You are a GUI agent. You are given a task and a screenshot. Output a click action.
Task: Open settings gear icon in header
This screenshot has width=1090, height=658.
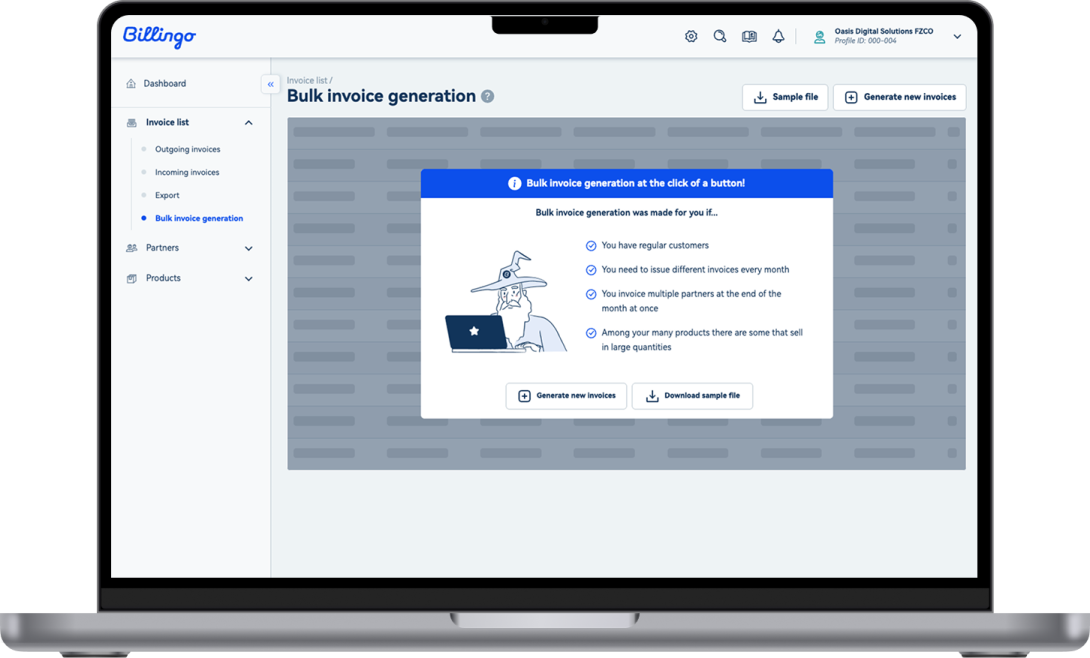(691, 36)
